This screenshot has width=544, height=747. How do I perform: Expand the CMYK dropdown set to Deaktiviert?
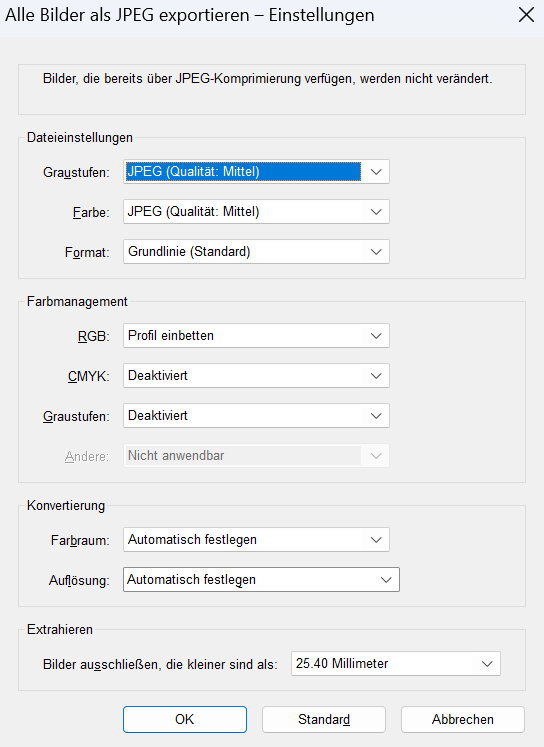pyautogui.click(x=256, y=375)
